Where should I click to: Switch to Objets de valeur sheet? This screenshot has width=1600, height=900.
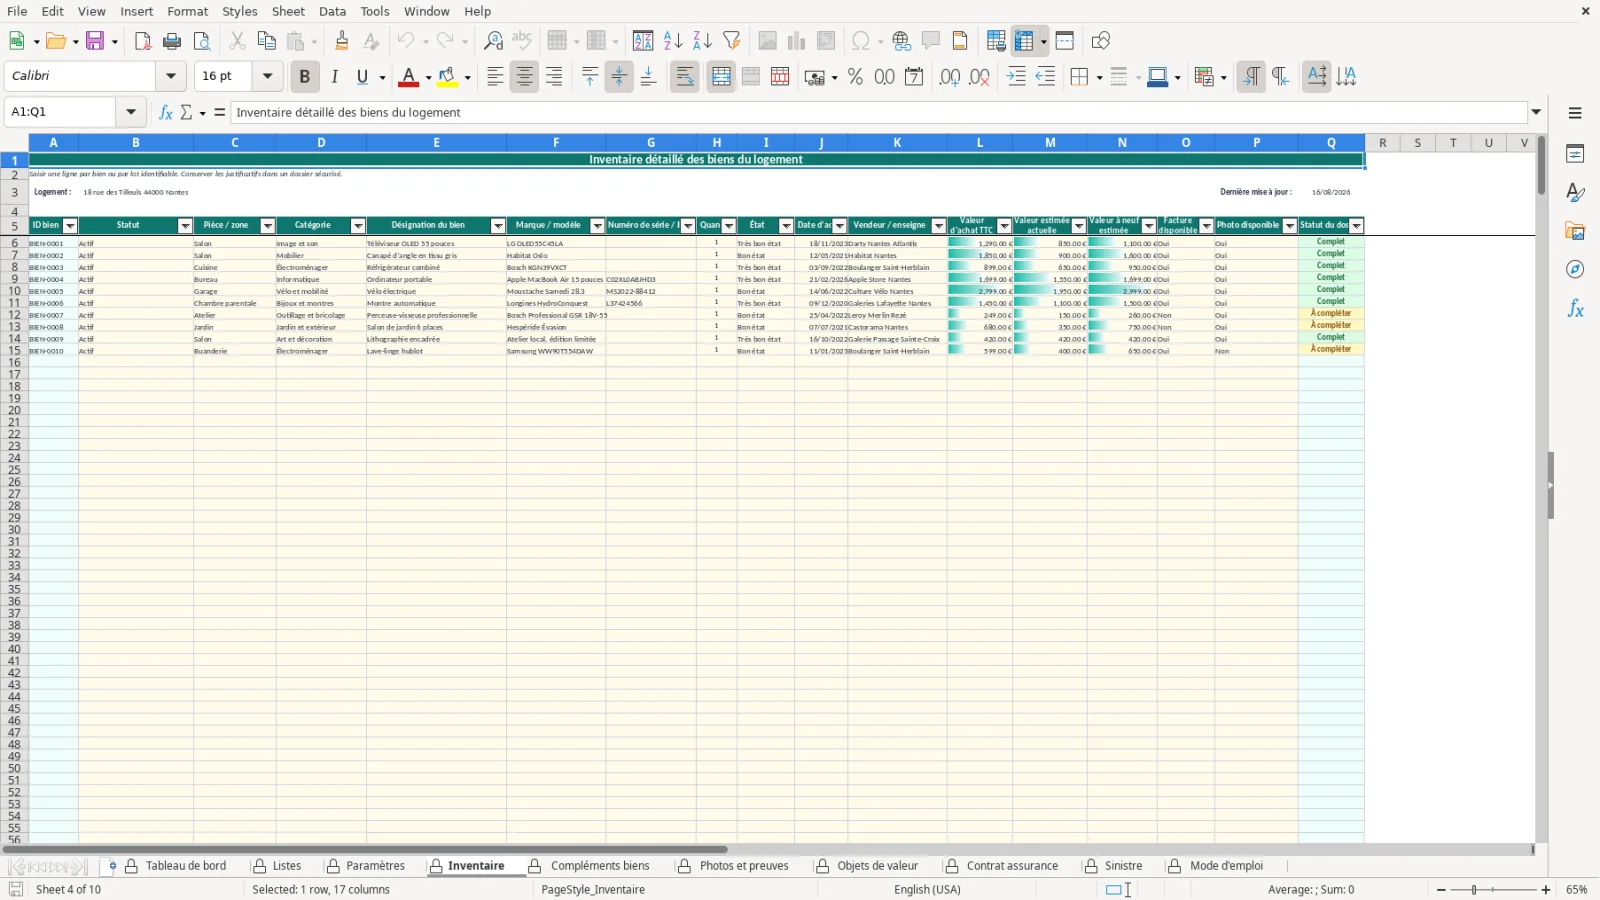(878, 866)
